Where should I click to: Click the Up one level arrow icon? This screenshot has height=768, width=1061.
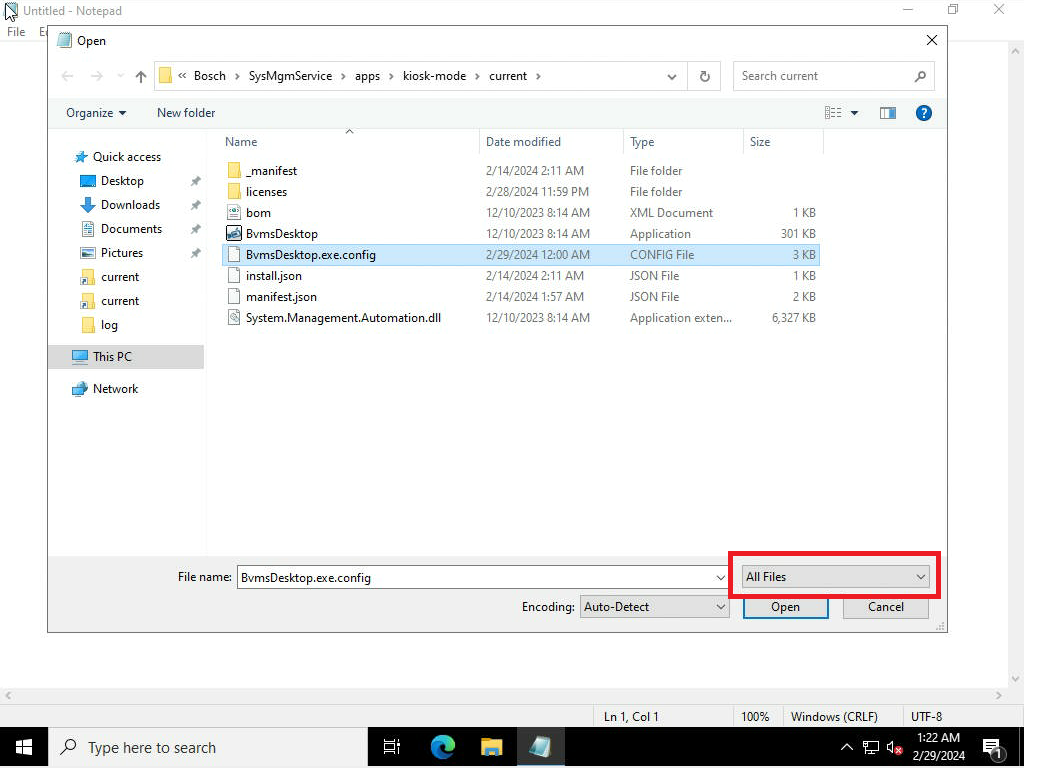click(141, 76)
